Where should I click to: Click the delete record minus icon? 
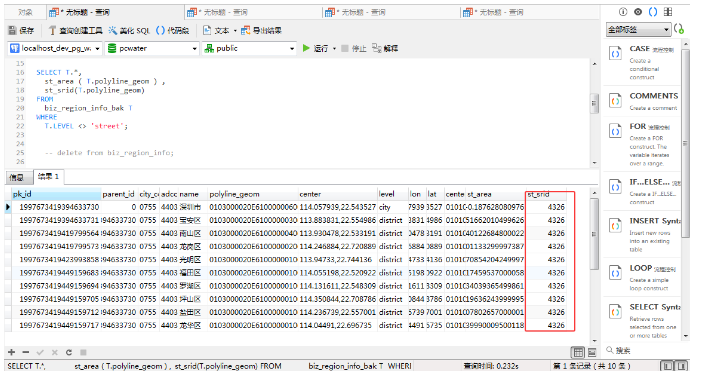[26, 352]
